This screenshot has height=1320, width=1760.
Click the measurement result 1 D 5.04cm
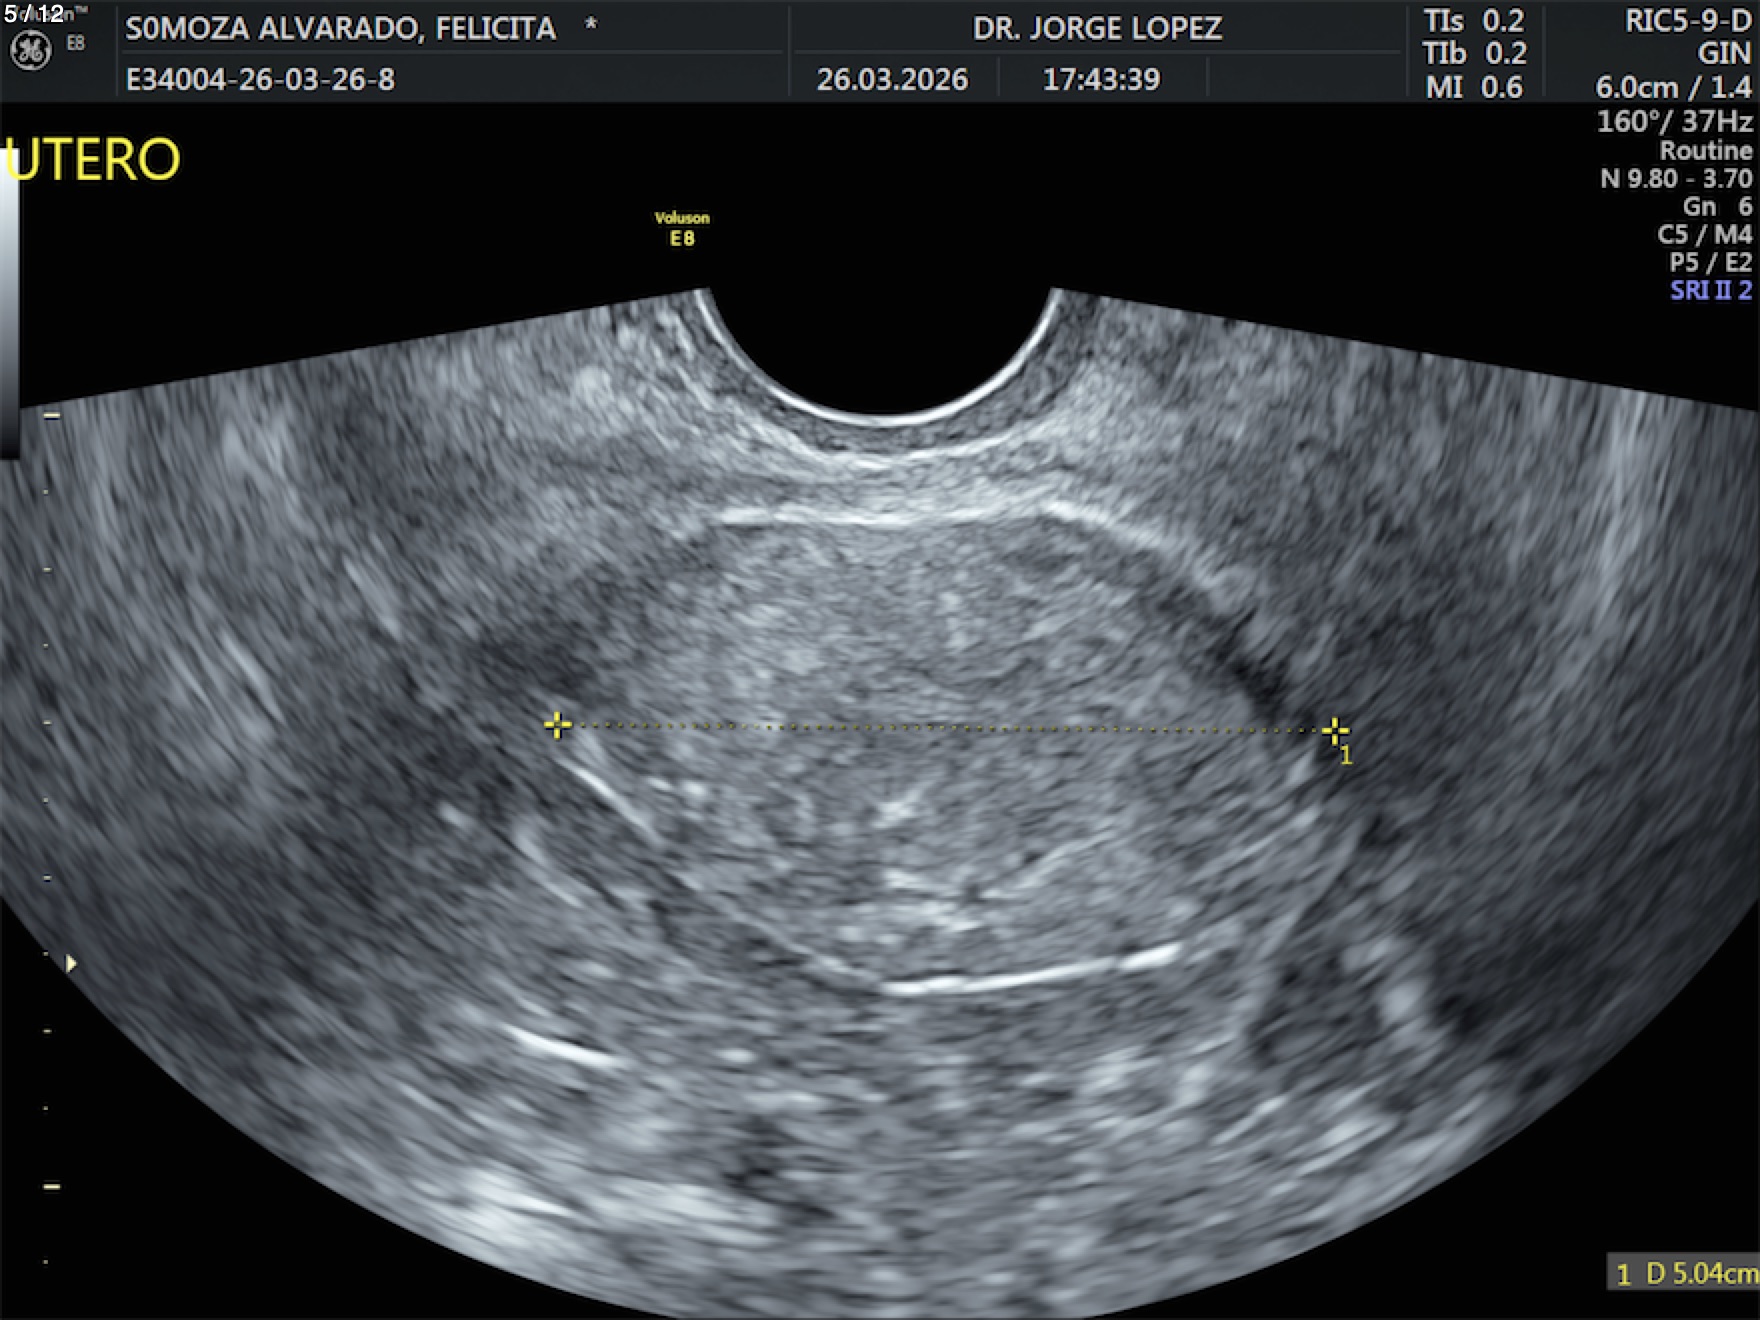1685,1273
